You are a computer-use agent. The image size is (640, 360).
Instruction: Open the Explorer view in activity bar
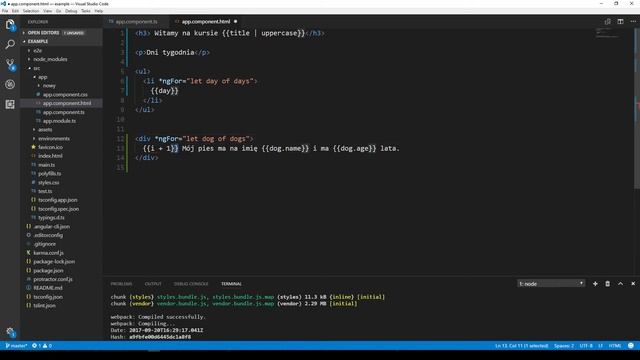10,25
